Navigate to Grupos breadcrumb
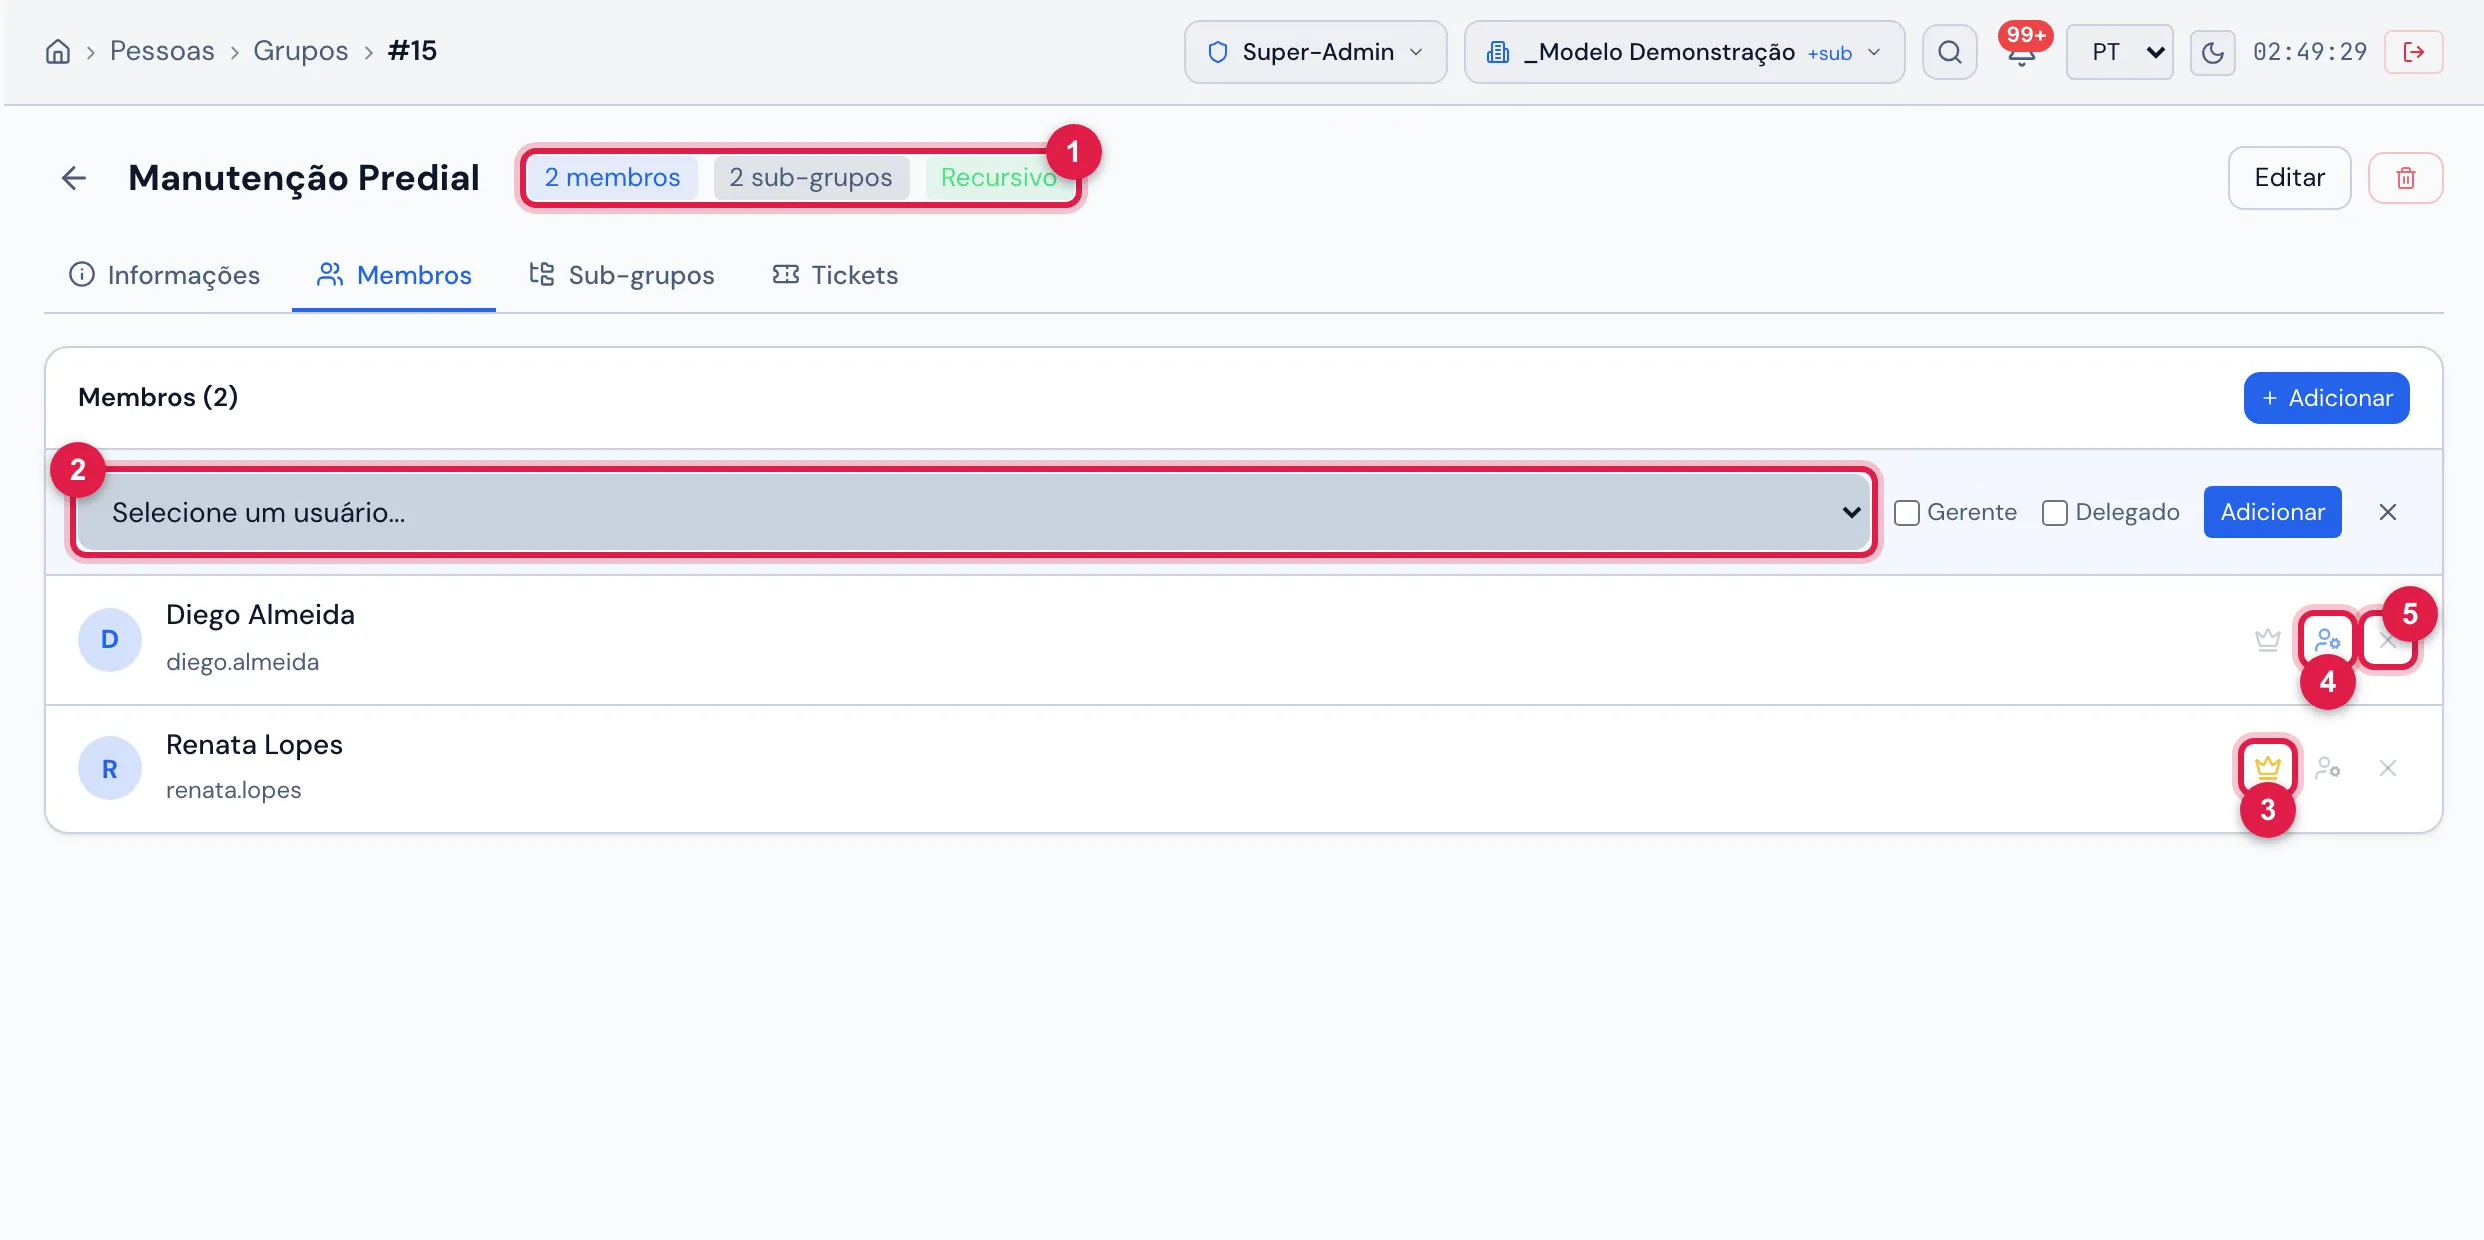The width and height of the screenshot is (2484, 1240). (x=300, y=51)
